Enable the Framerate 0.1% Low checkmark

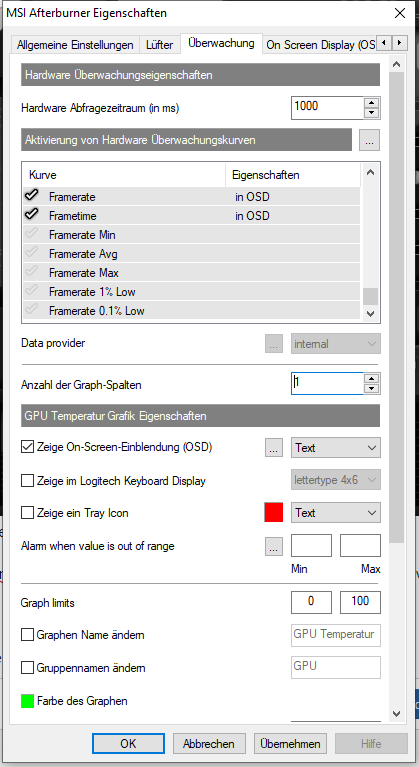[32, 310]
